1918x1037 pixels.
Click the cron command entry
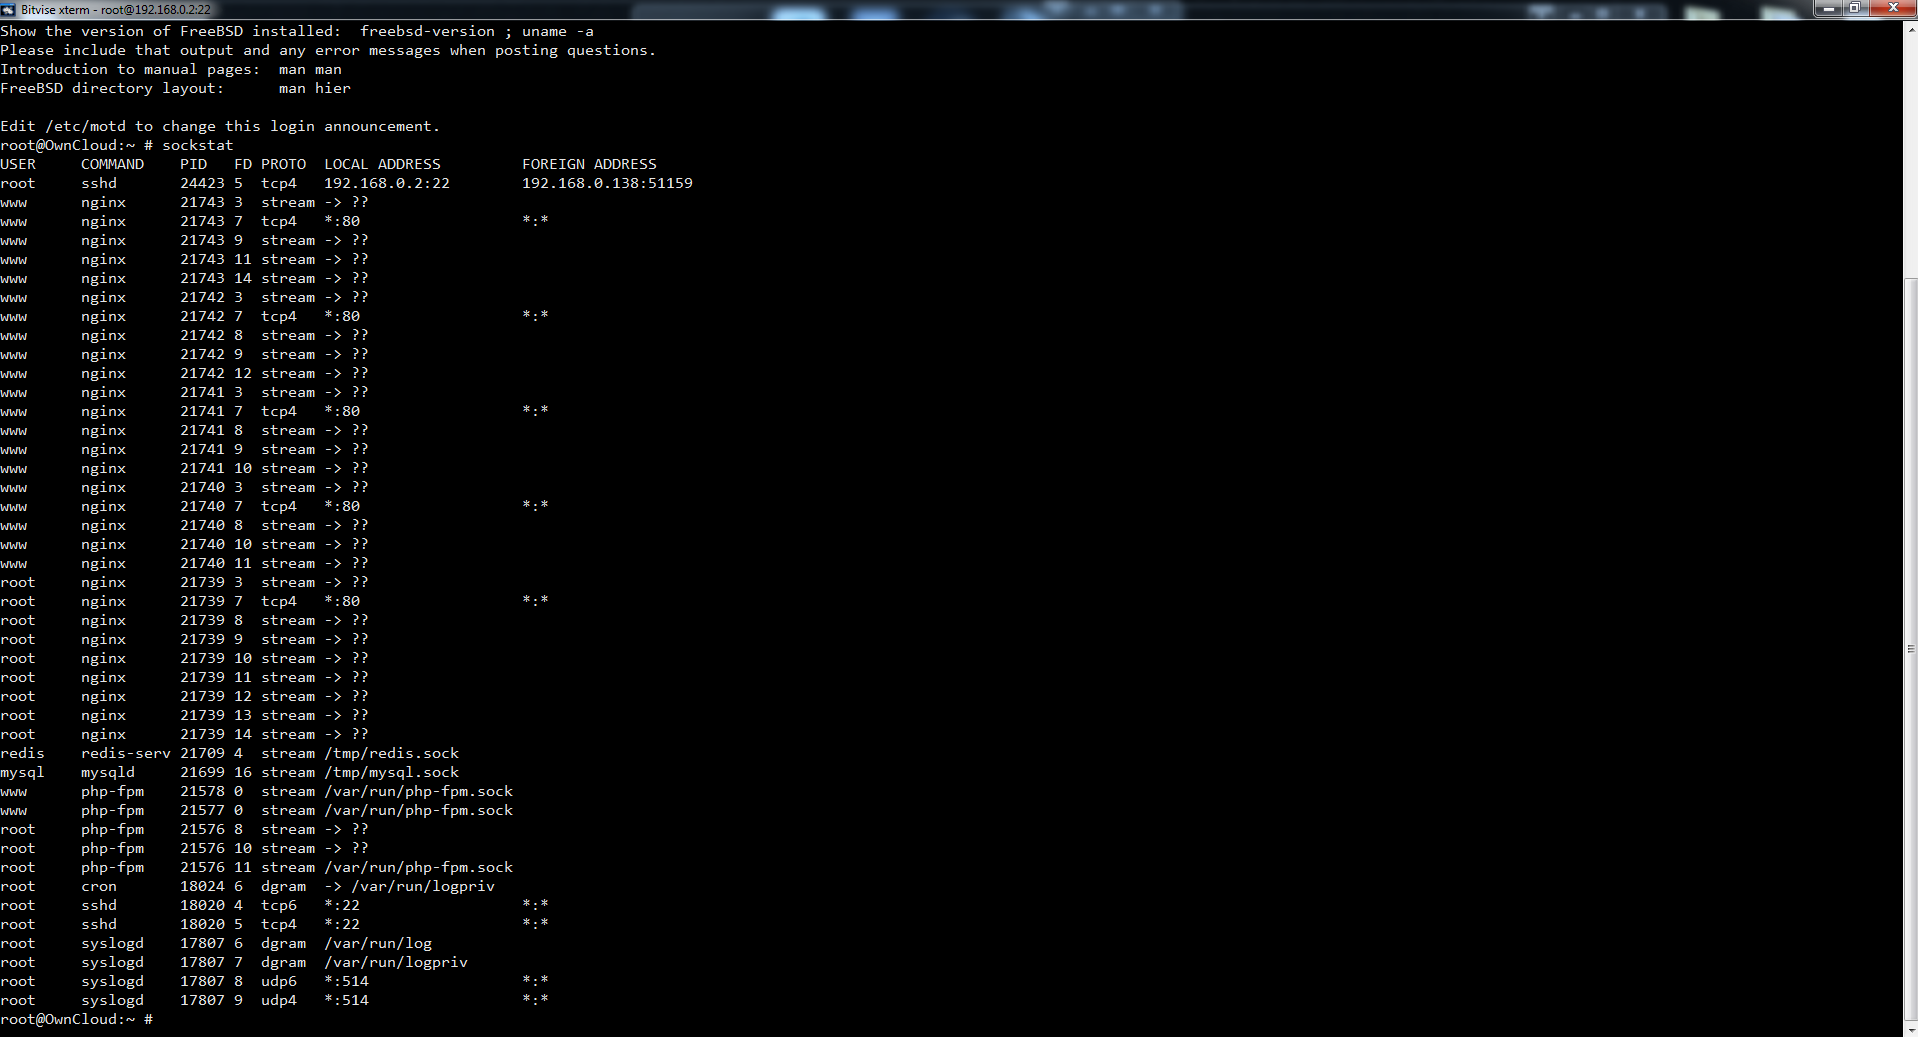[99, 886]
